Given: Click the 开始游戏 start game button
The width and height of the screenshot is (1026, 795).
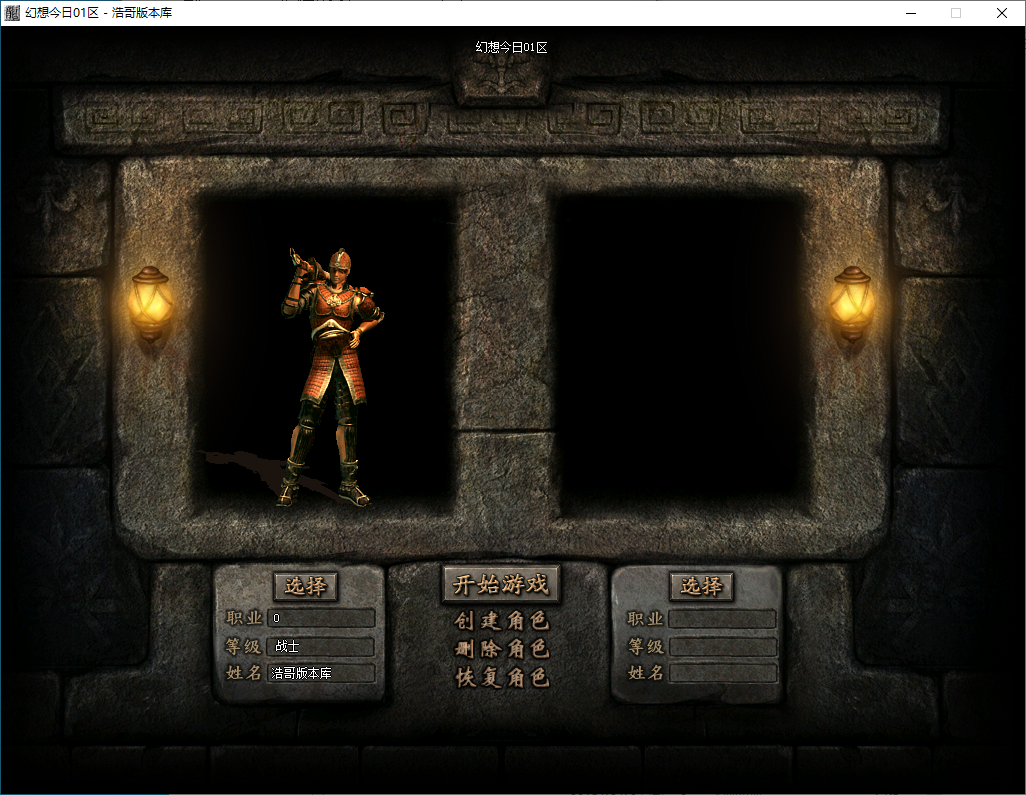Looking at the screenshot, I should (501, 584).
